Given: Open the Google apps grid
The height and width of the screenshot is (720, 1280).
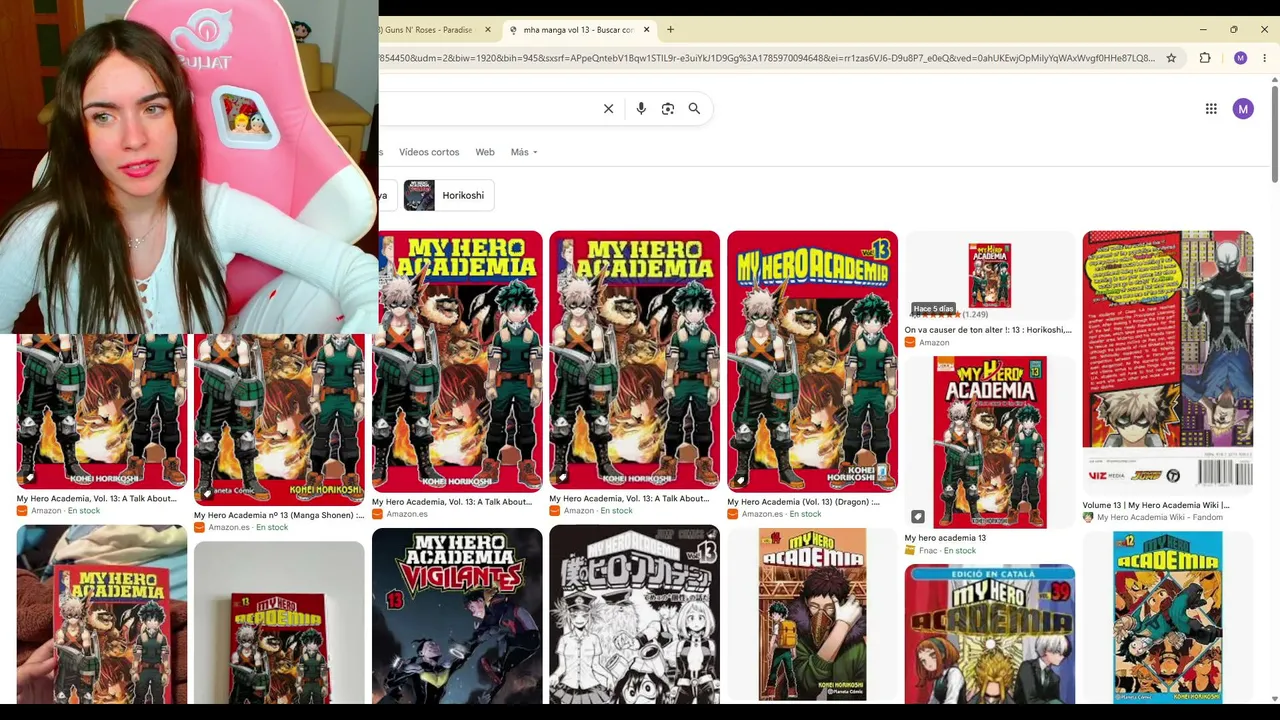Looking at the screenshot, I should 1211,109.
